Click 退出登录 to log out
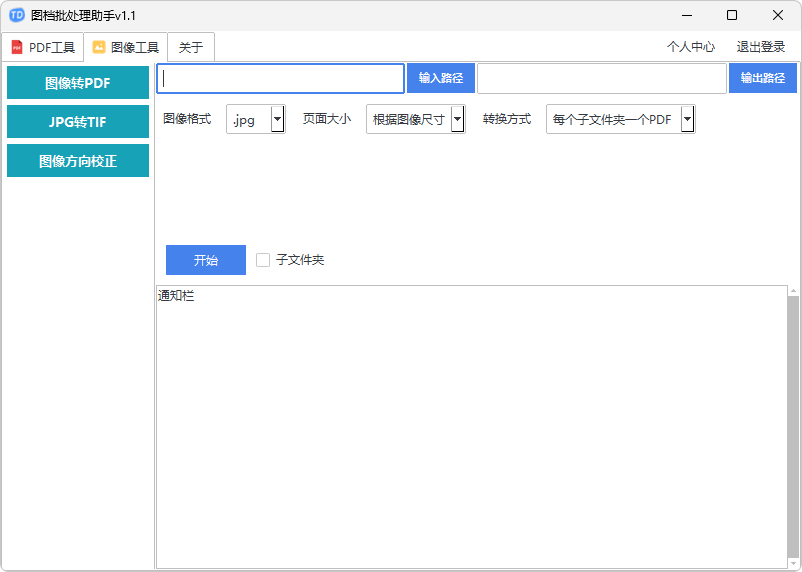Image resolution: width=802 pixels, height=572 pixels. point(761,47)
